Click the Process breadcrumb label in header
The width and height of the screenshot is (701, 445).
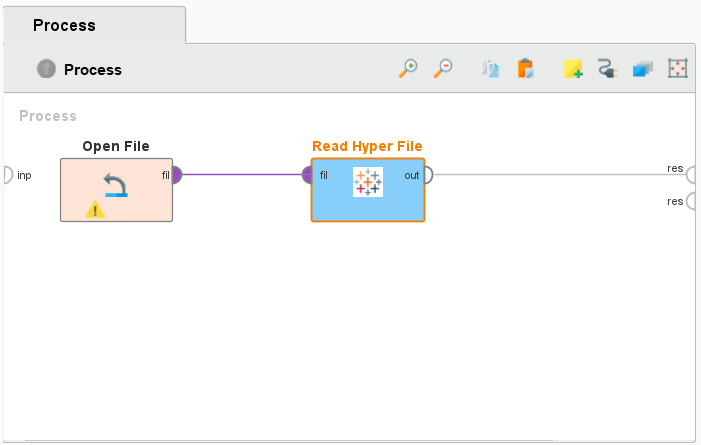93,70
